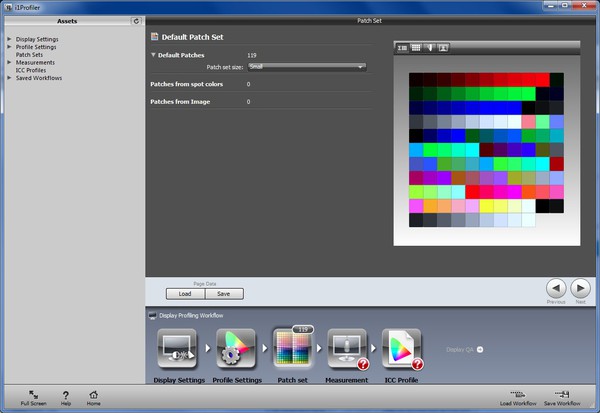Open Display QA via its arrow icon
The height and width of the screenshot is (413, 600).
pyautogui.click(x=480, y=349)
